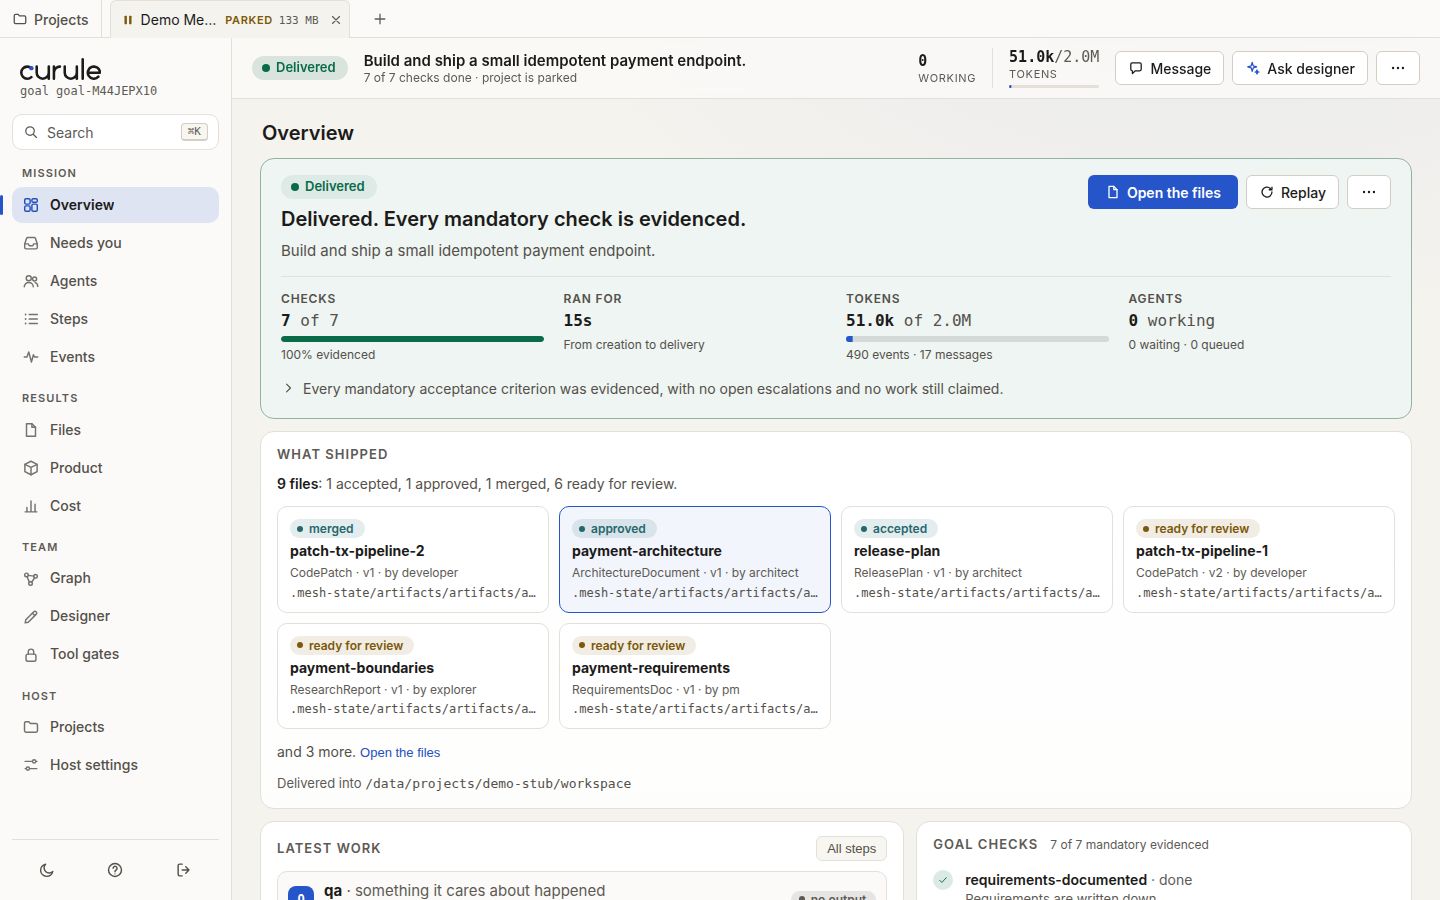Open the team Graph view
This screenshot has height=900, width=1440.
(115, 578)
